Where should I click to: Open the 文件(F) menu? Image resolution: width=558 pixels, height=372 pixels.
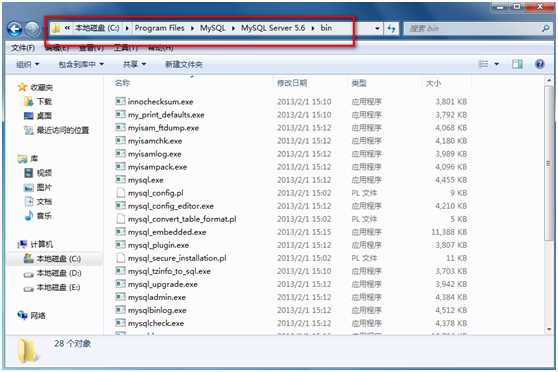(23, 48)
